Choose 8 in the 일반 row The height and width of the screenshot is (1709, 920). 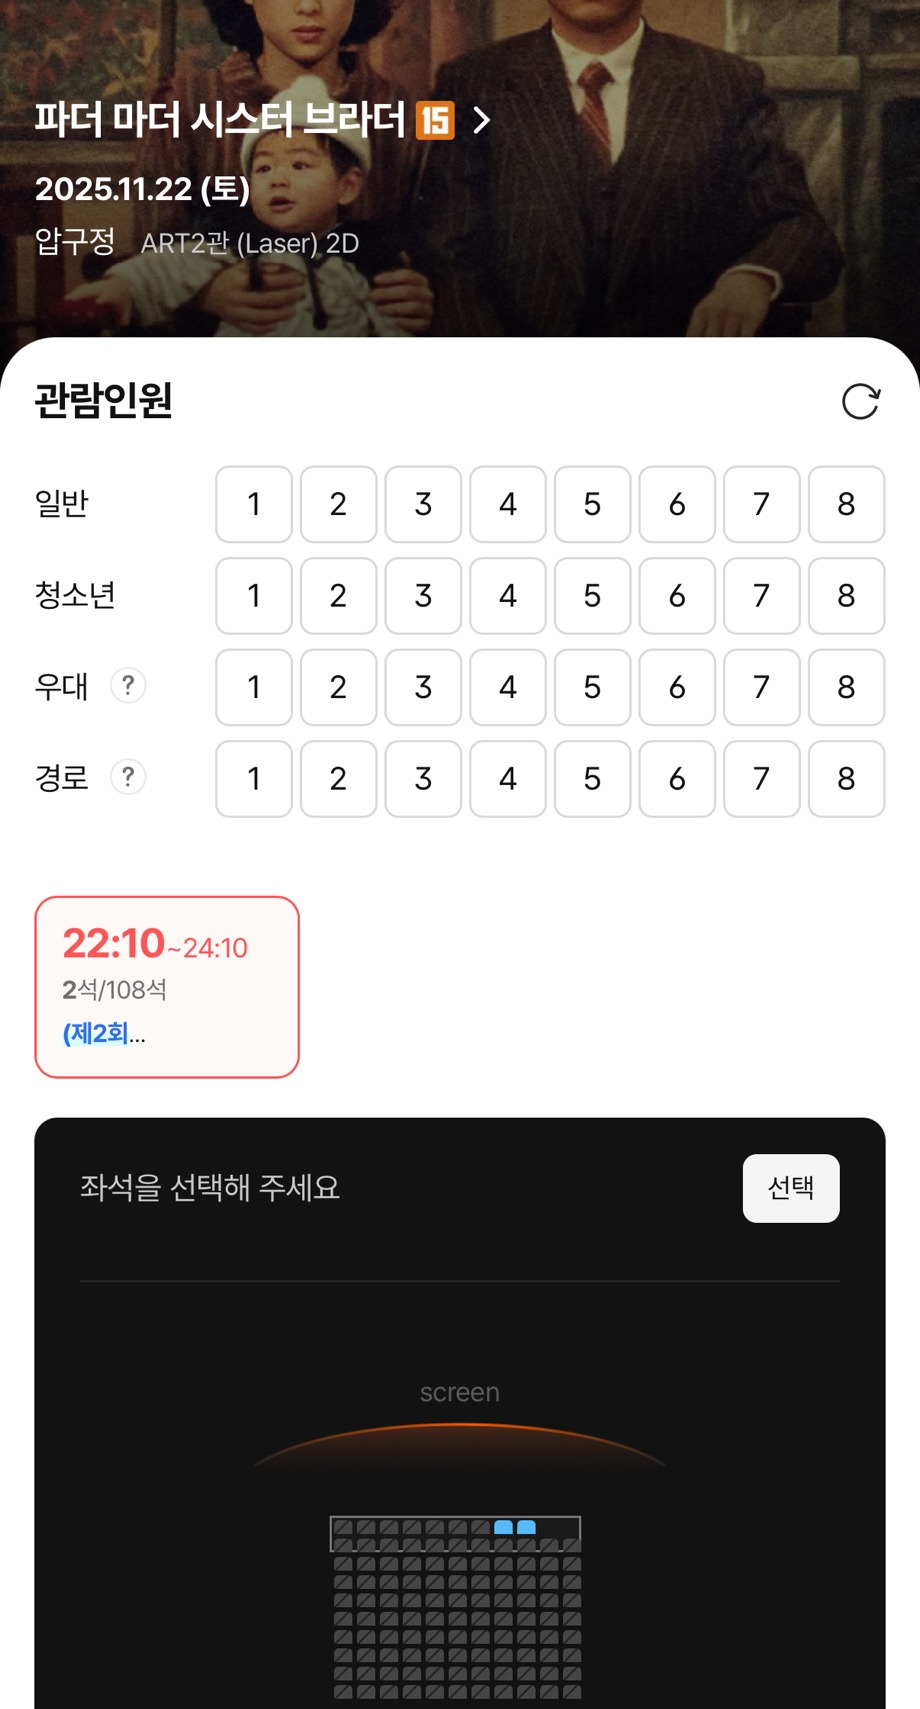846,504
